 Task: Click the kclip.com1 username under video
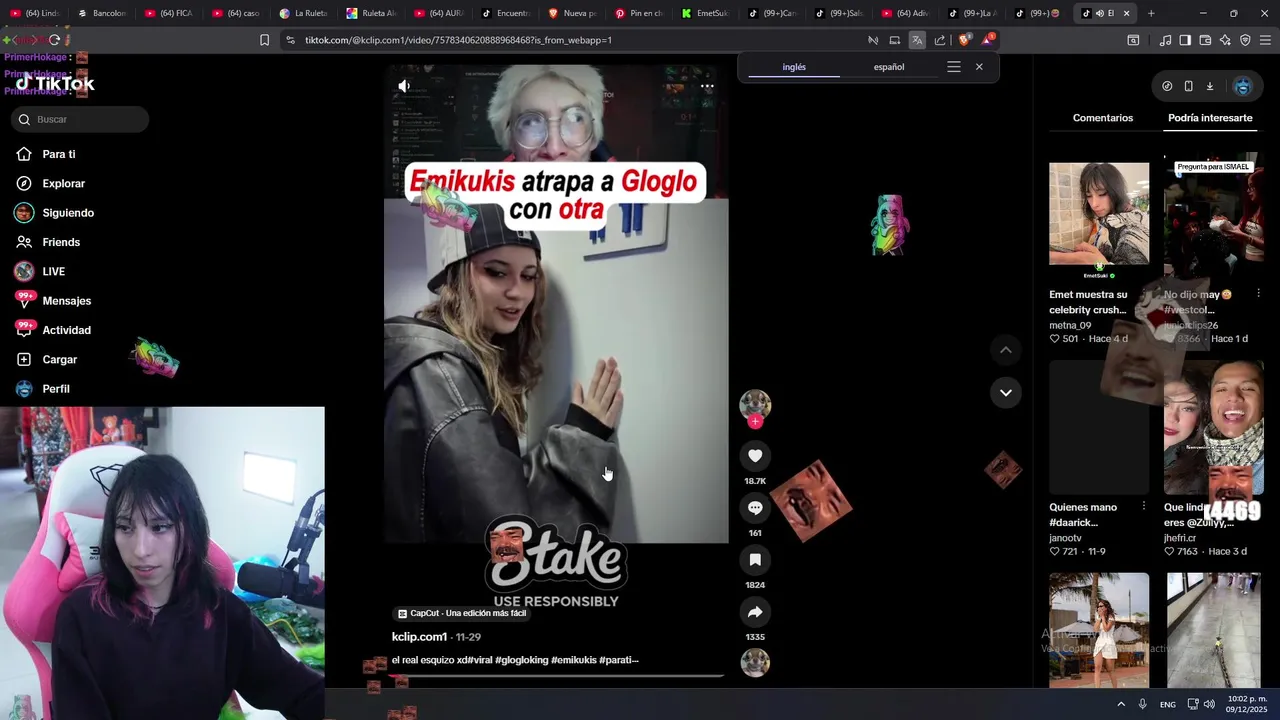[419, 637]
